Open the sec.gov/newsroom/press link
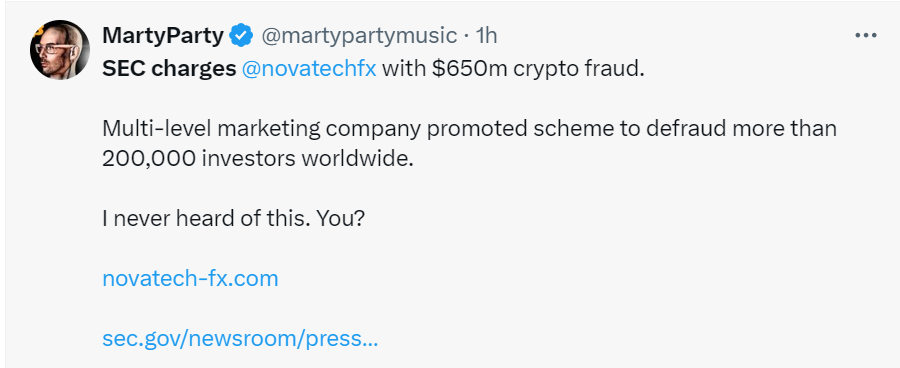Image resolution: width=900 pixels, height=368 pixels. click(x=240, y=339)
